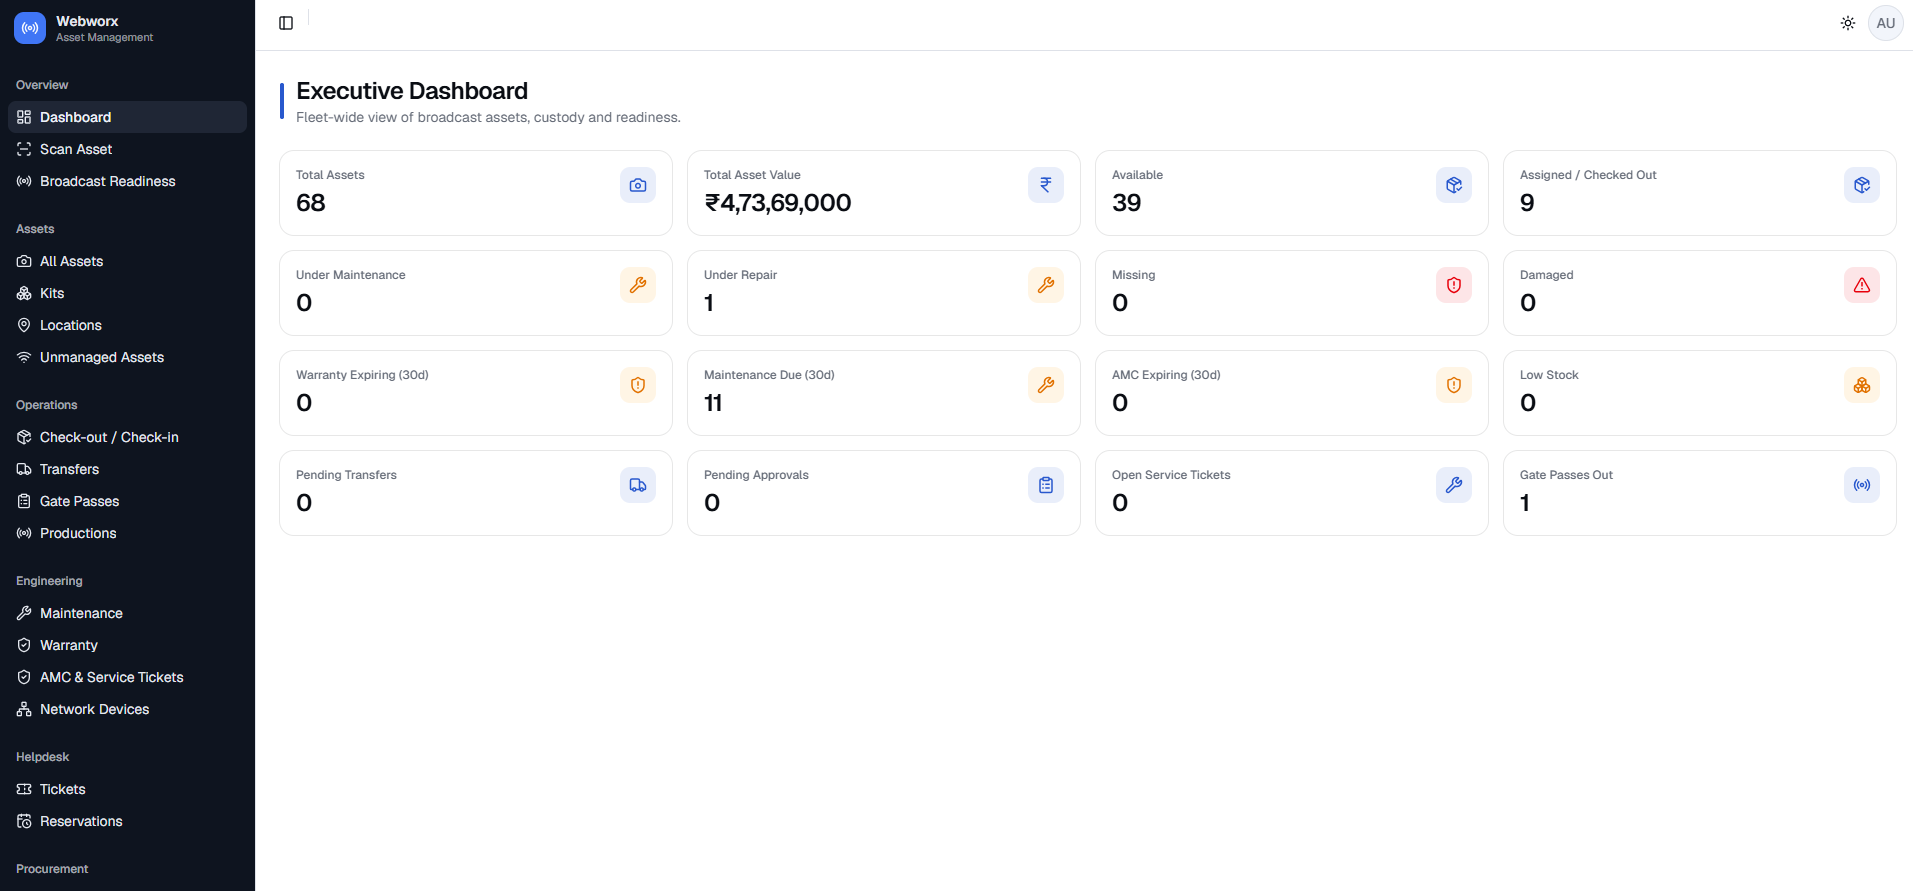Viewport: 1913px width, 891px height.
Task: Click the broadcast icon on Gate Passes Out
Action: [x=1862, y=485]
